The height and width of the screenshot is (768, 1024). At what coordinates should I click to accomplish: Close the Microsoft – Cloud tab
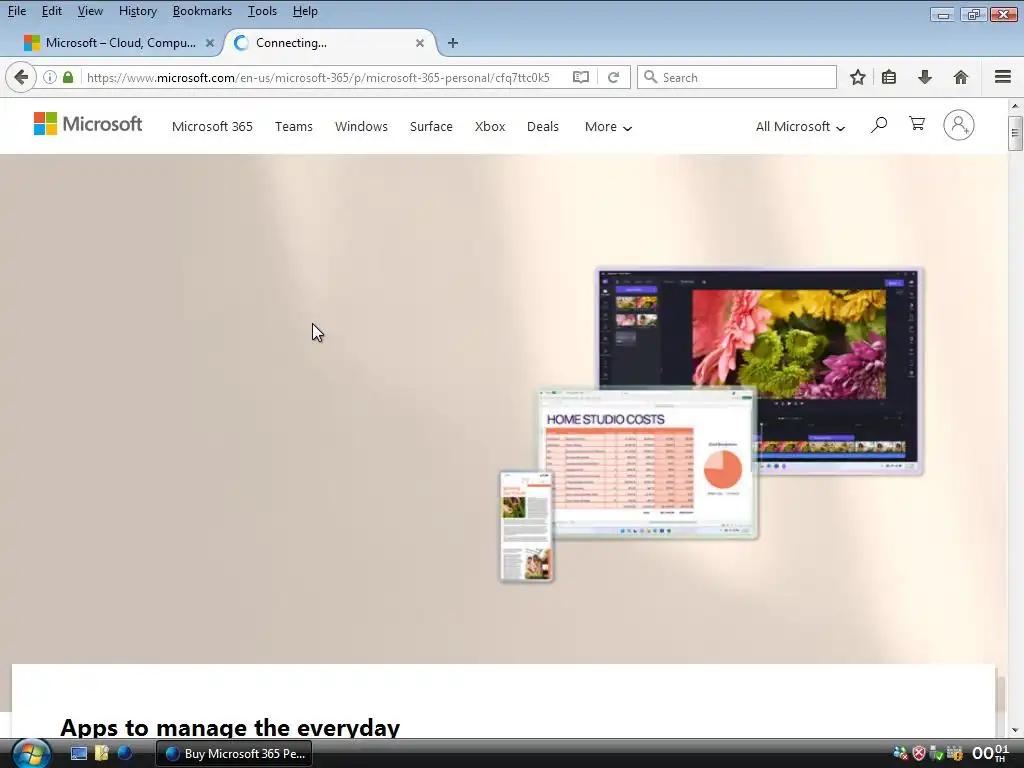click(210, 43)
